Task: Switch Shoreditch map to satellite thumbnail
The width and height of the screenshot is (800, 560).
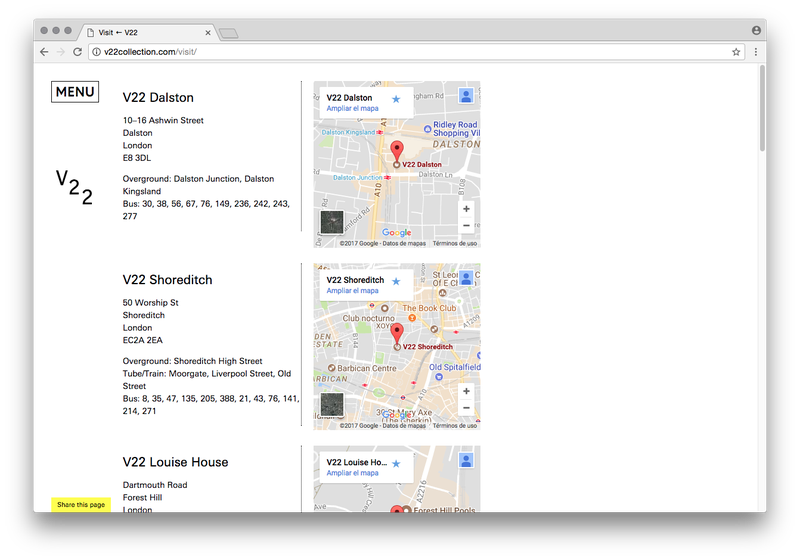Action: click(x=332, y=404)
